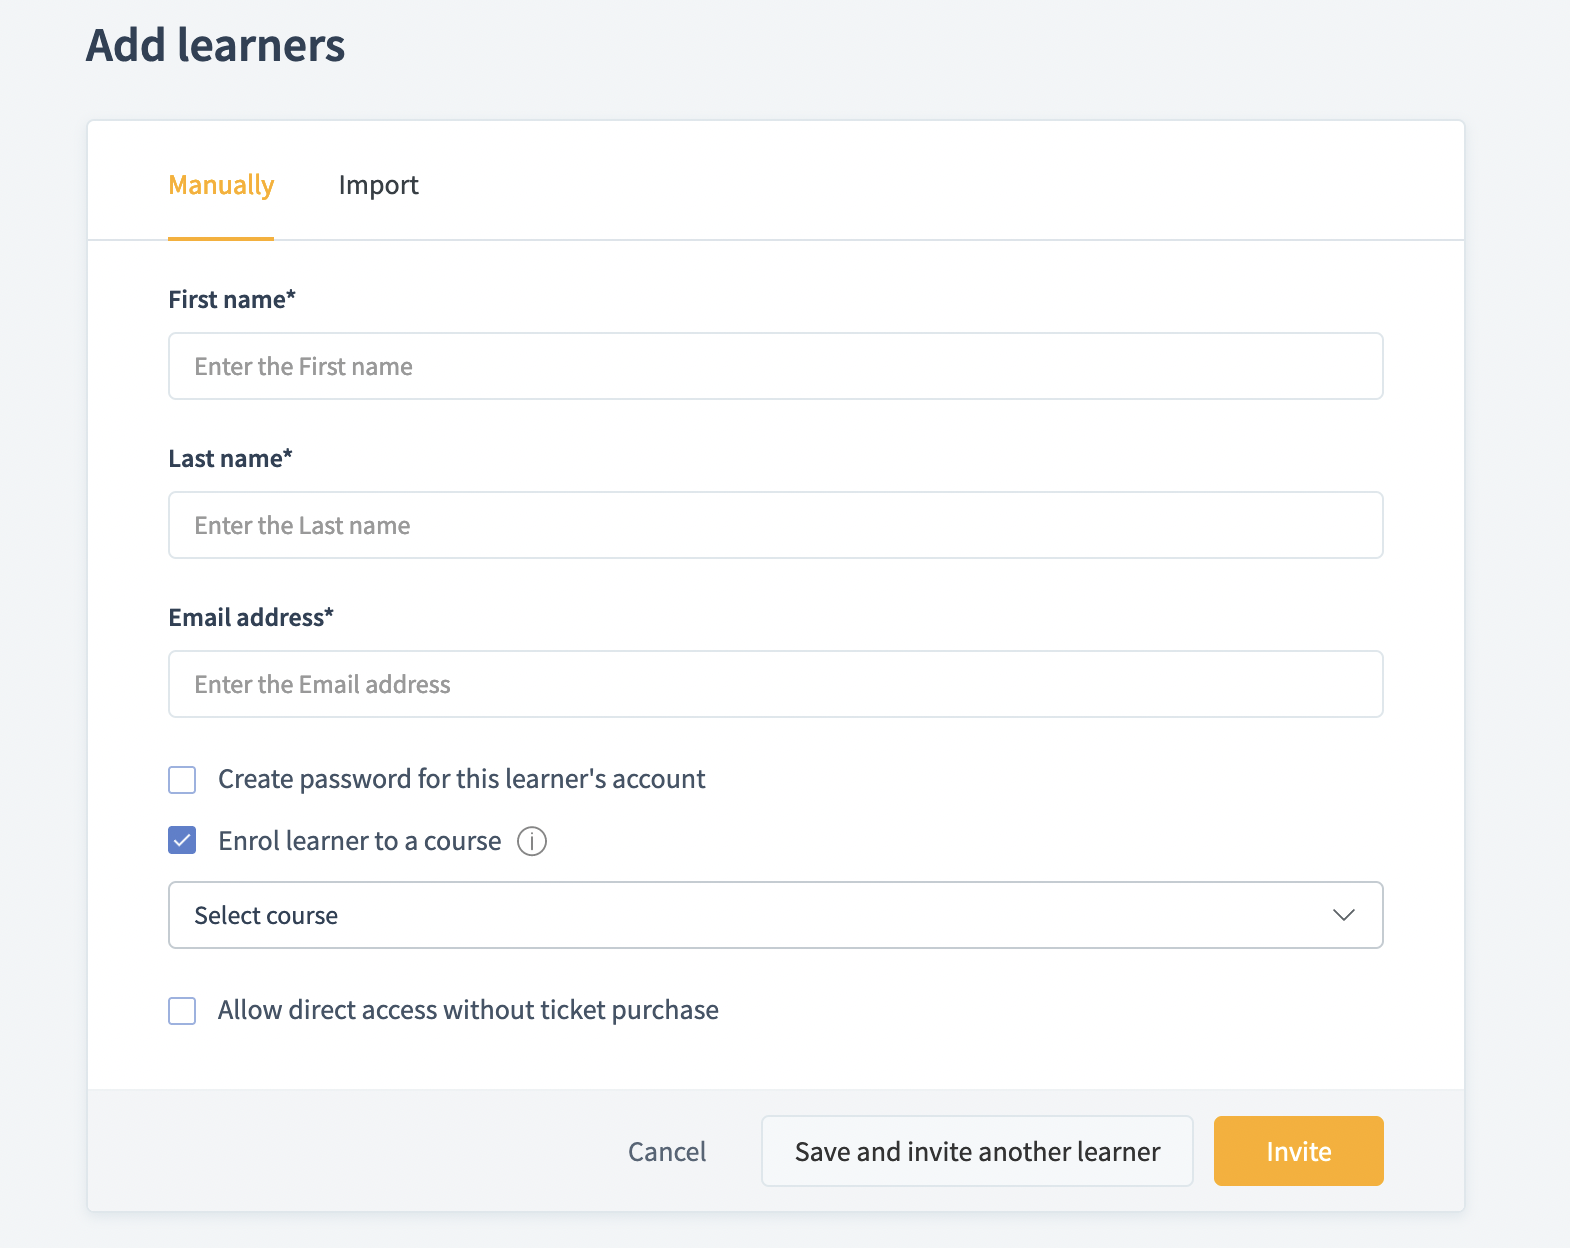Open the Select course dropdown
The width and height of the screenshot is (1570, 1248).
click(775, 915)
